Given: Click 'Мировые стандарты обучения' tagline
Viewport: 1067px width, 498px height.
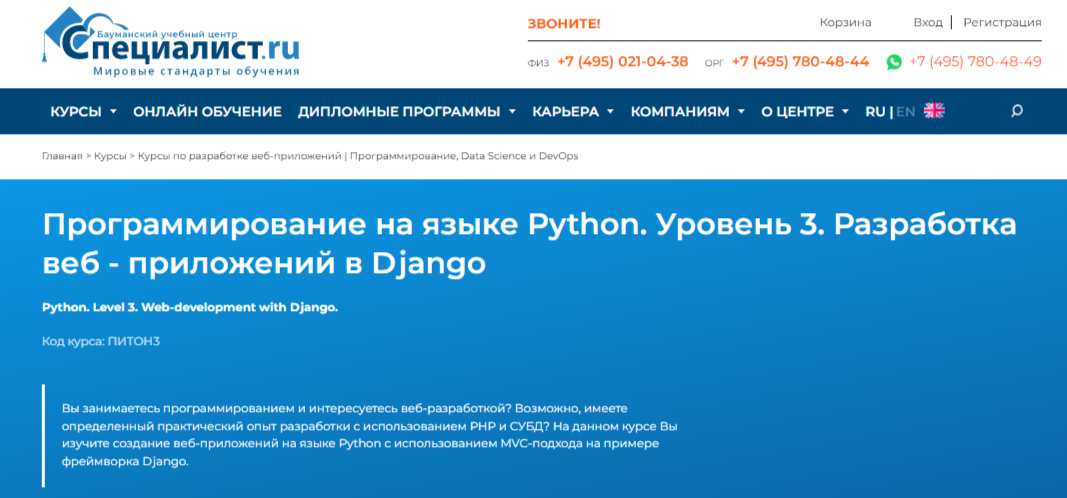Looking at the screenshot, I should click(x=196, y=71).
